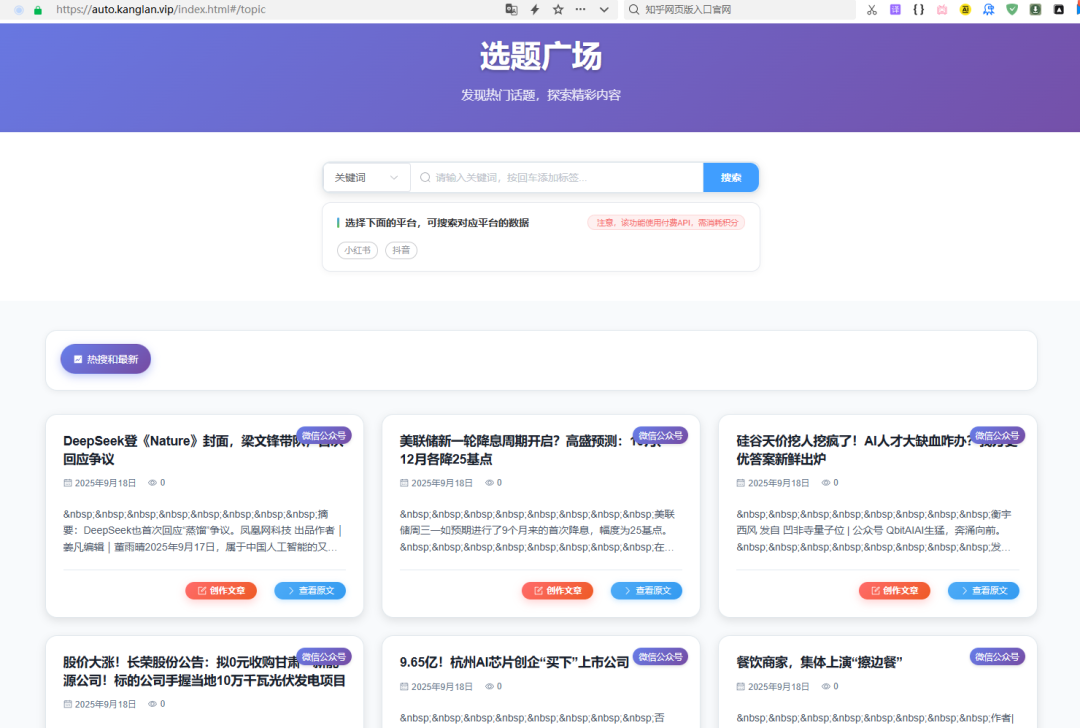Activate the 热搜和最新 filter

[105, 358]
